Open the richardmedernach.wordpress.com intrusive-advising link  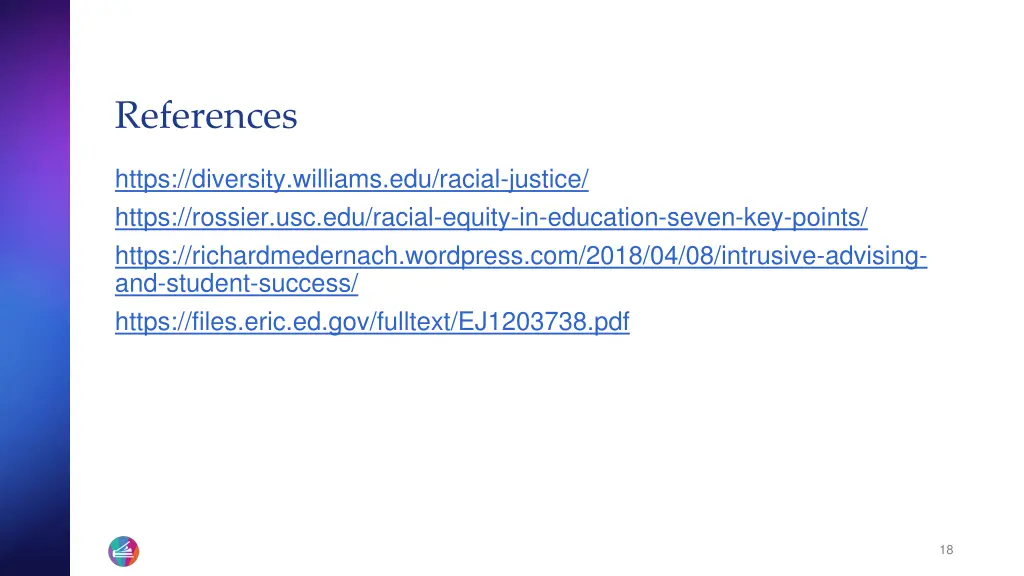[520, 256]
